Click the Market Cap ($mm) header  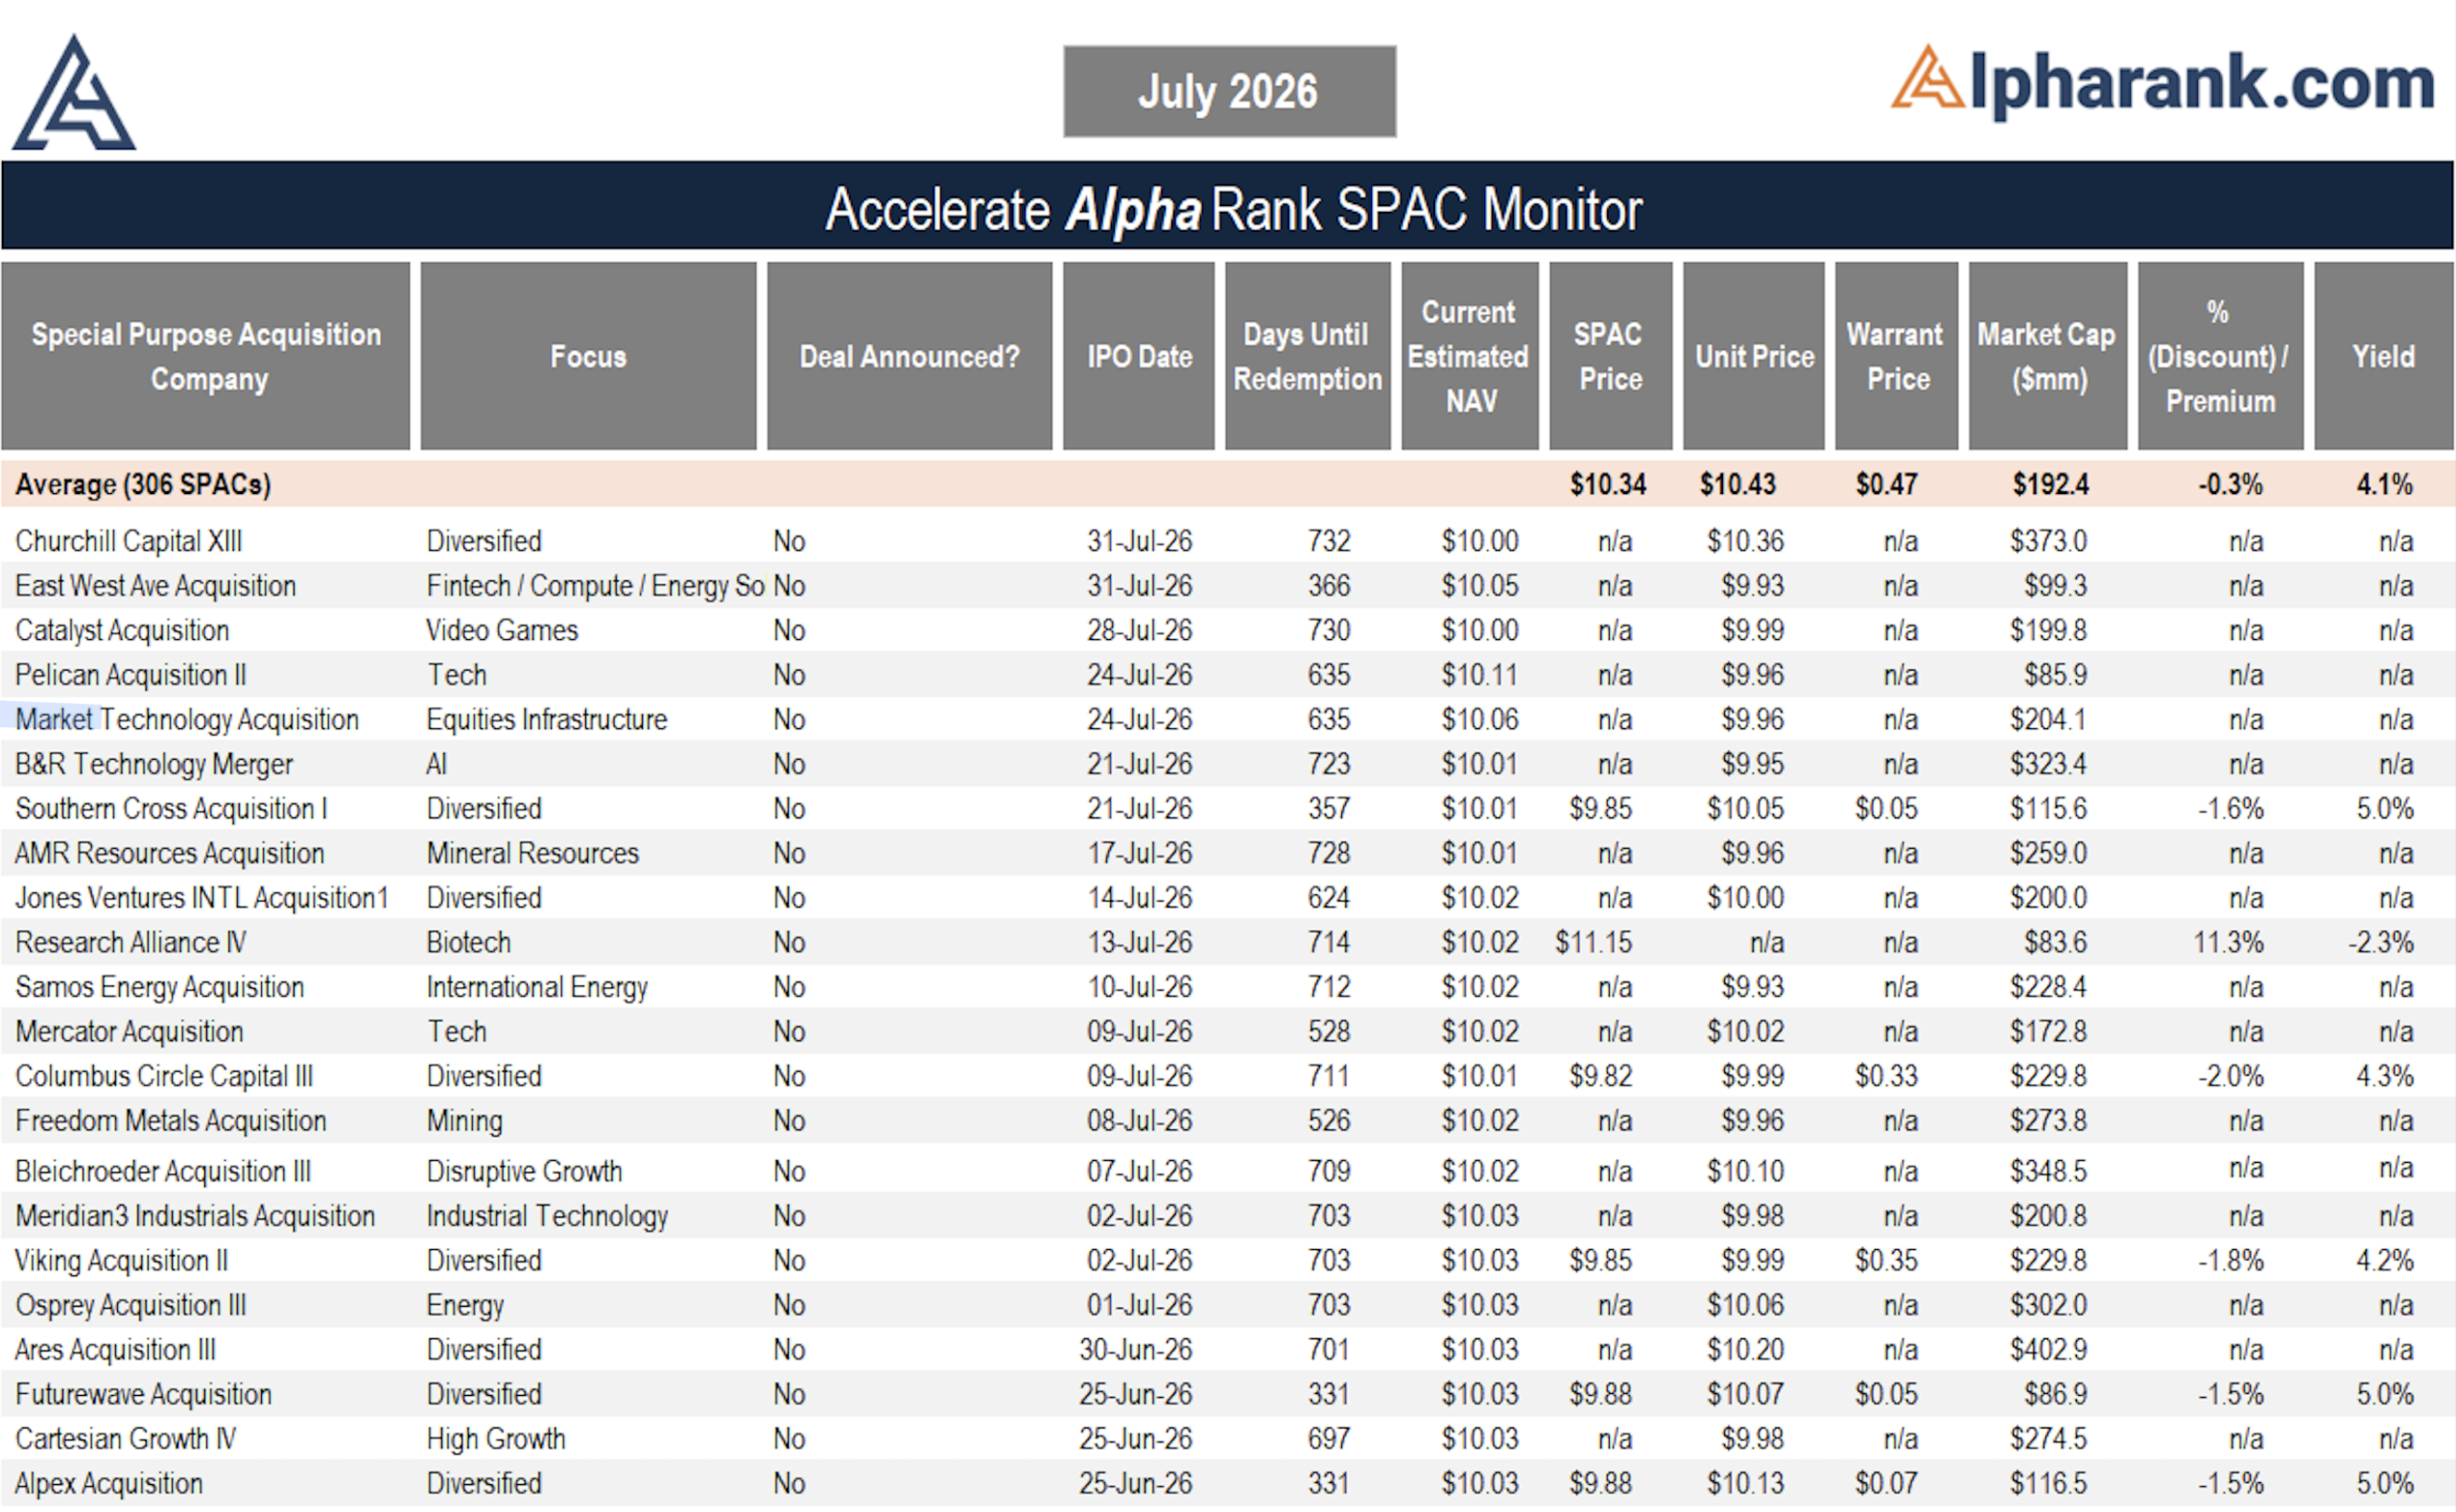[x=2047, y=356]
